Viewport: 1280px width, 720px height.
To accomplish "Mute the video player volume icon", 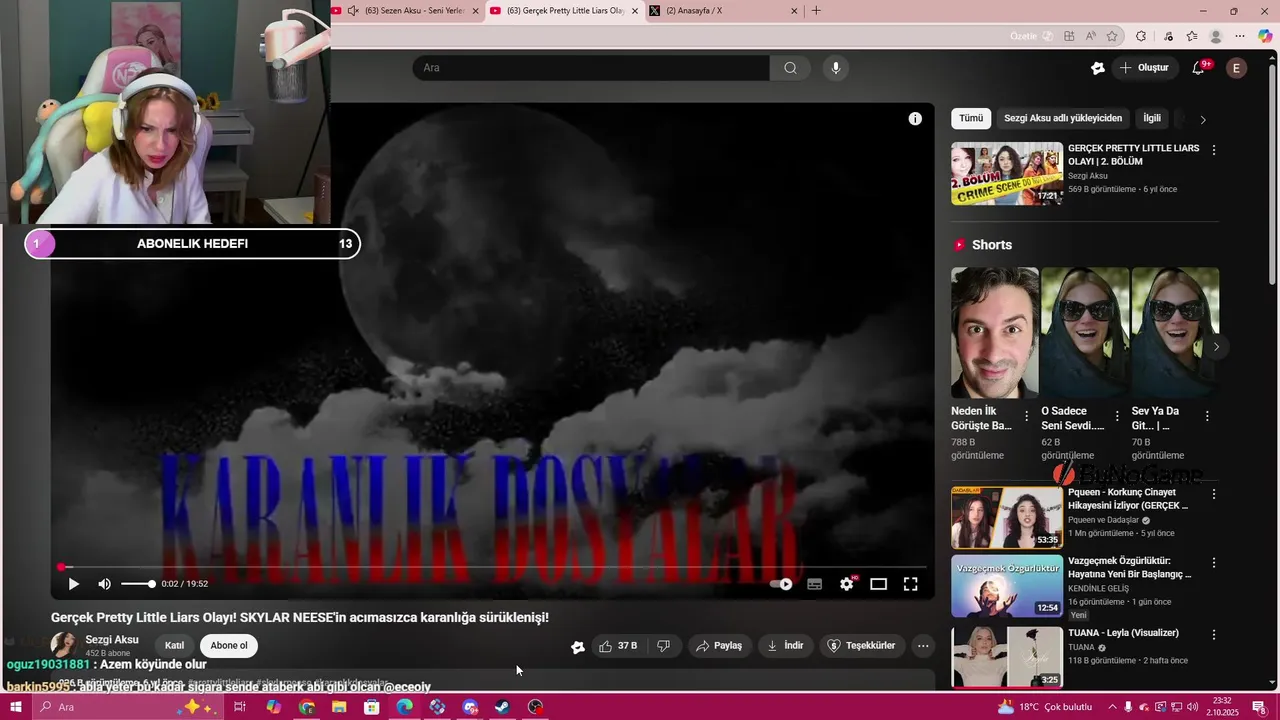I will [104, 584].
